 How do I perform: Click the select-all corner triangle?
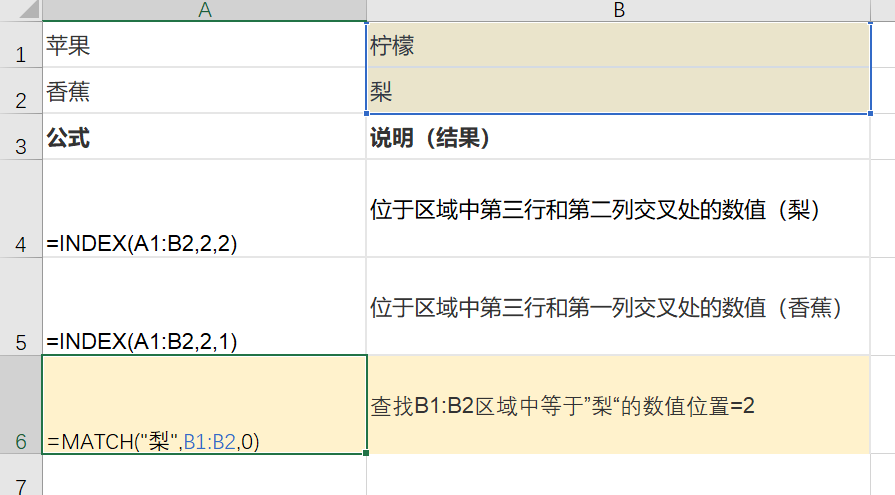(20, 10)
